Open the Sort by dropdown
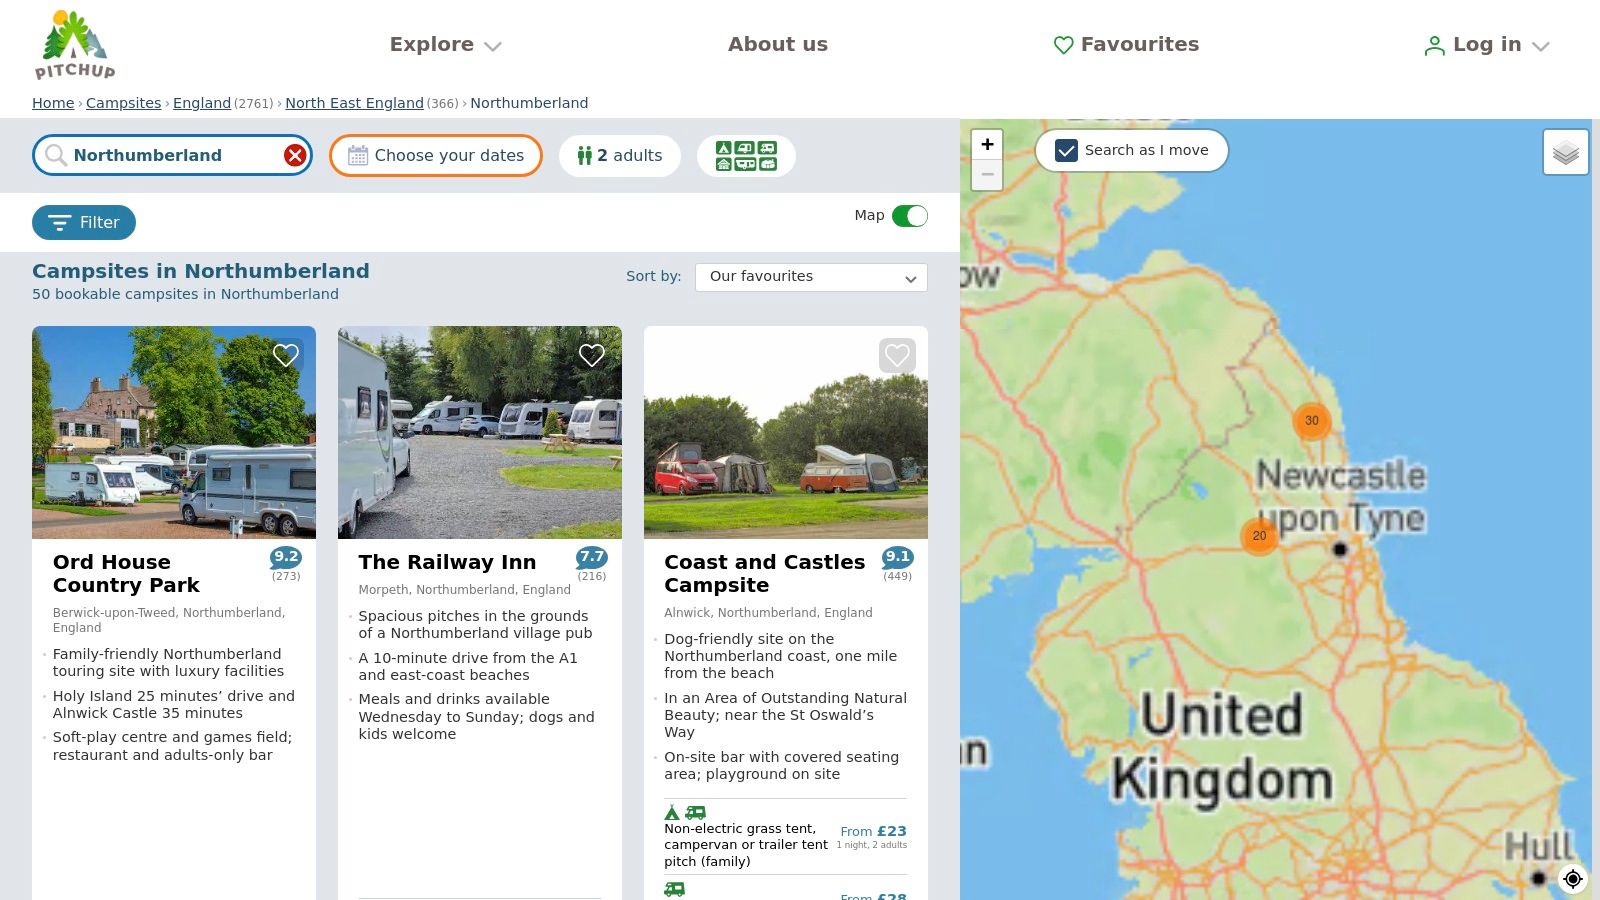 pyautogui.click(x=811, y=277)
